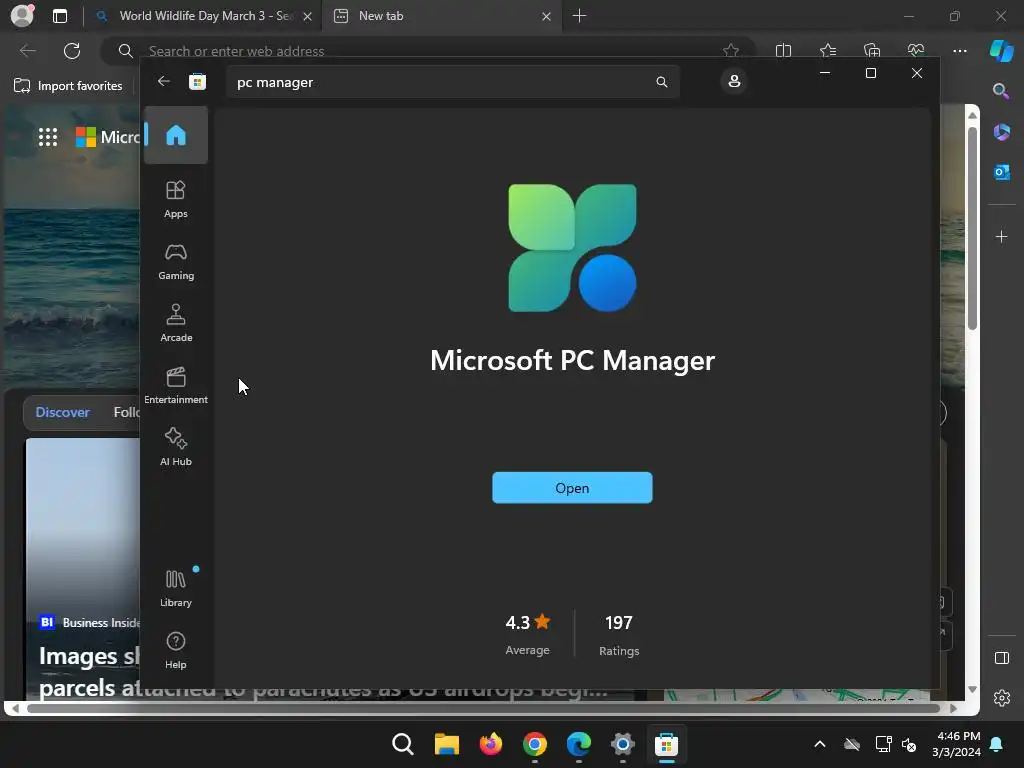This screenshot has width=1024, height=768.
Task: Open a new Edge tab with plus
Action: point(579,16)
